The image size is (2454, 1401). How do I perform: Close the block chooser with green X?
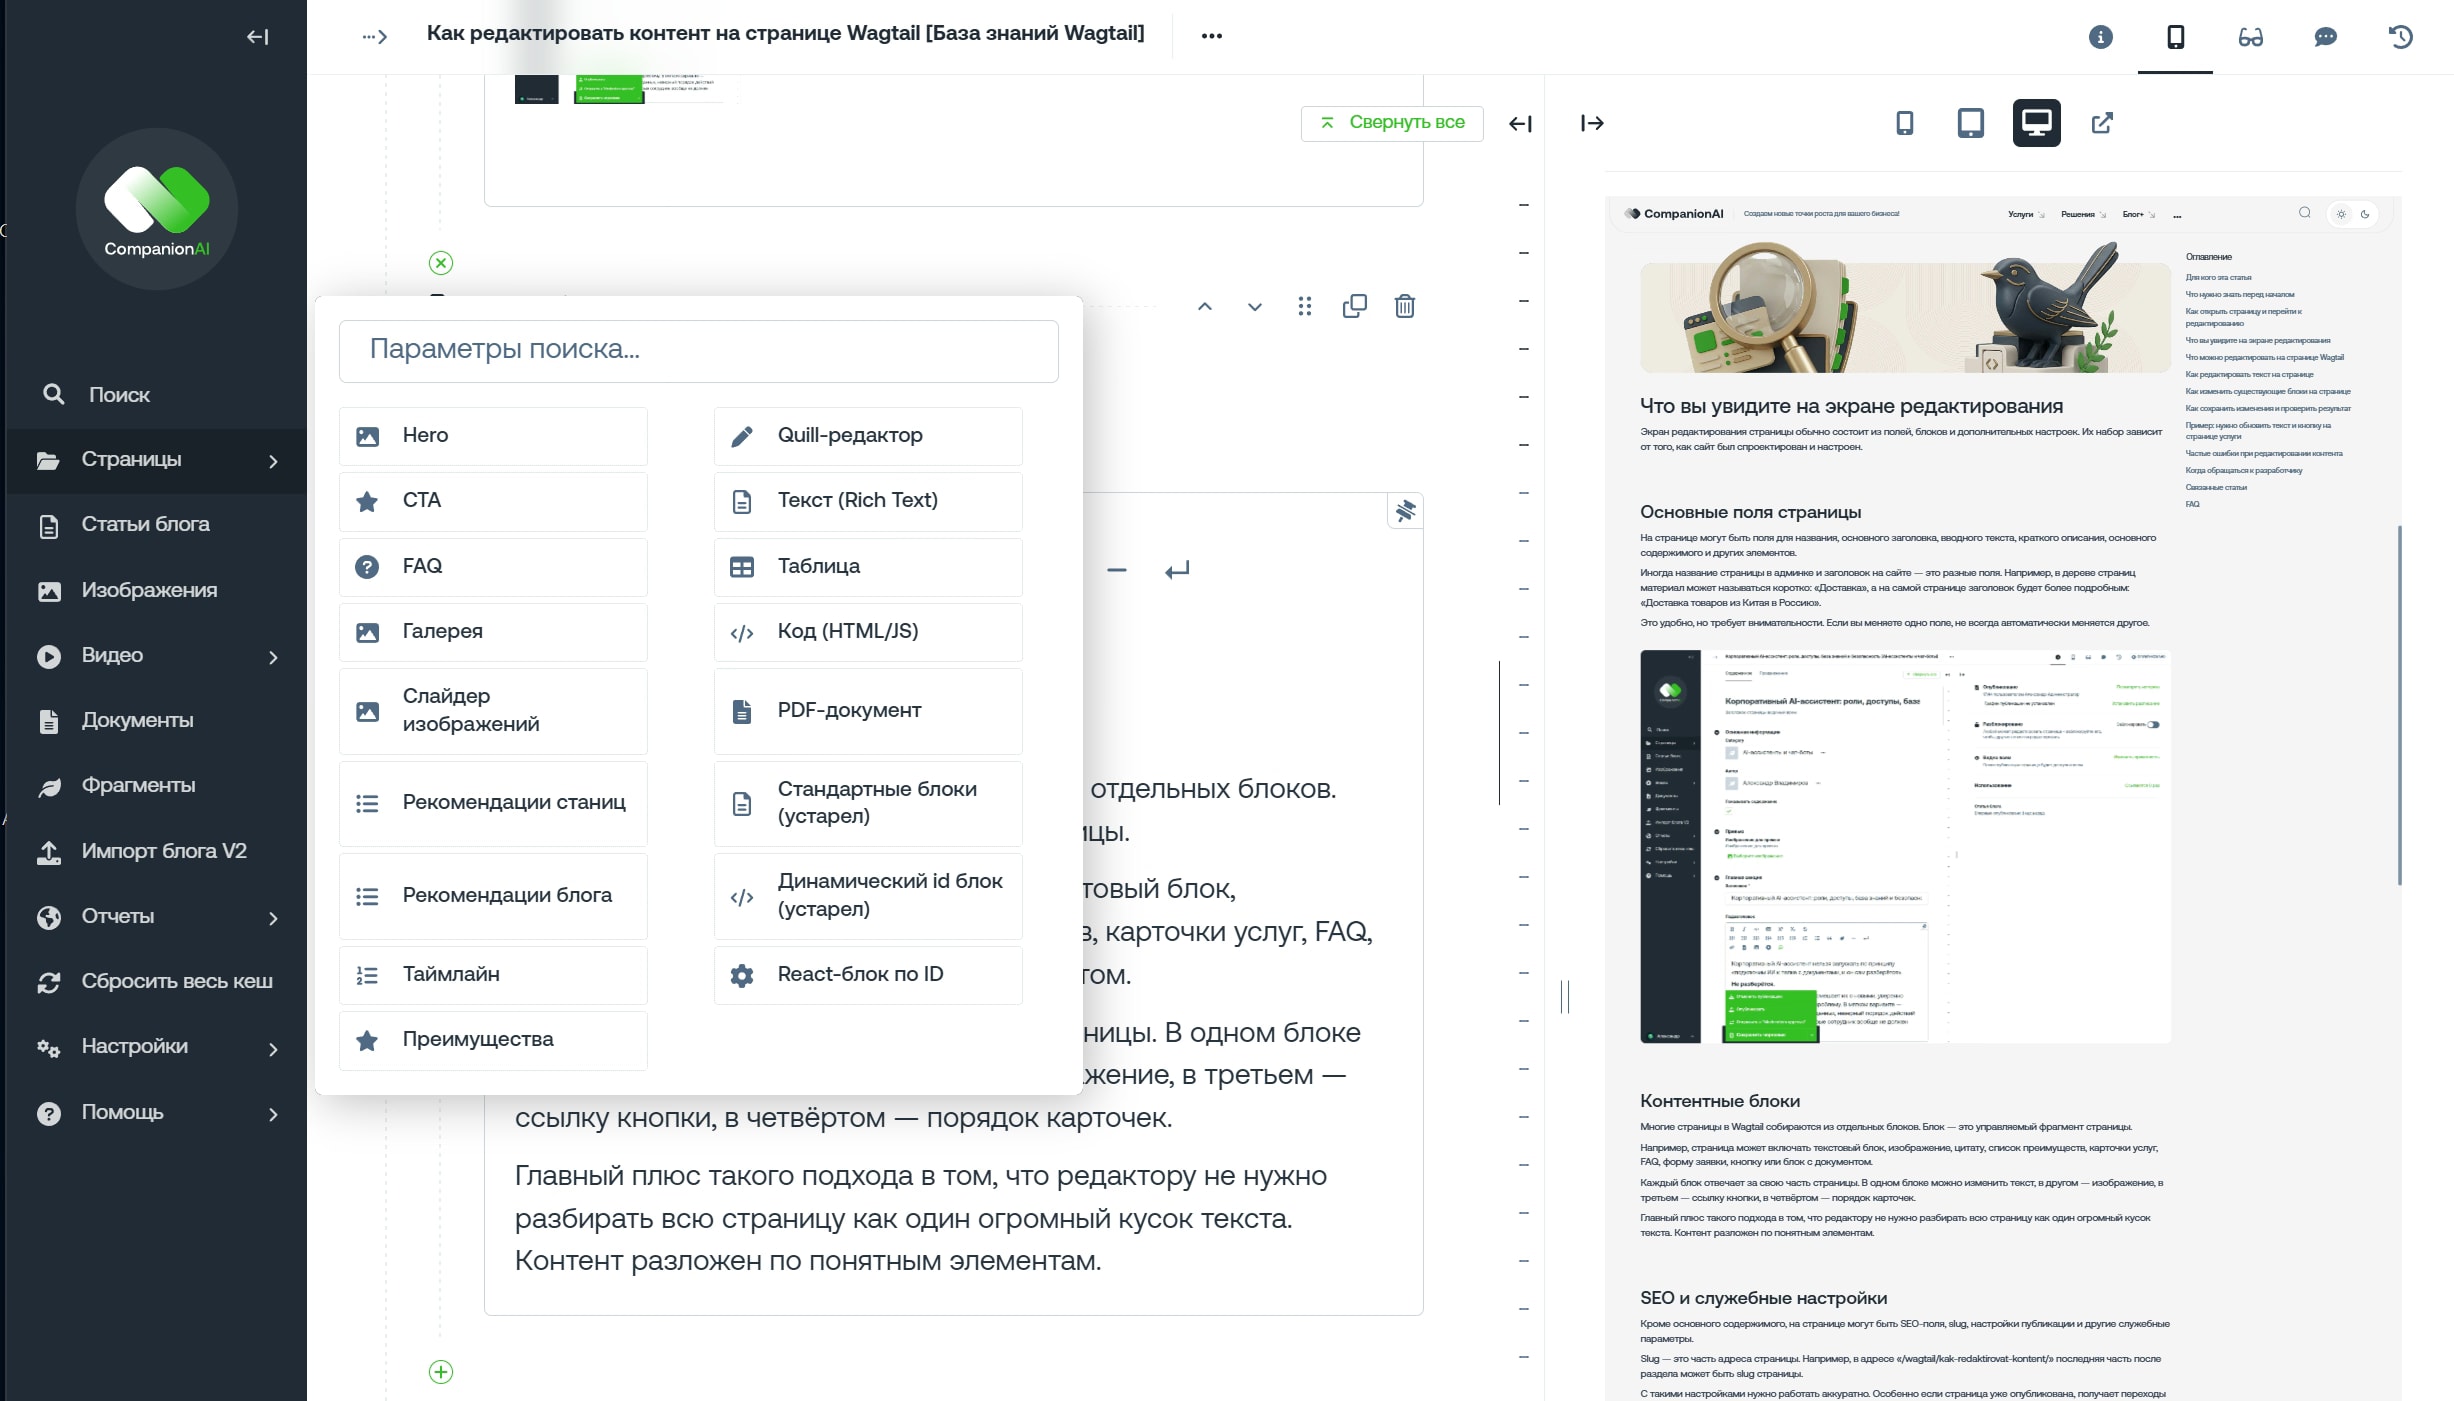pos(441,263)
